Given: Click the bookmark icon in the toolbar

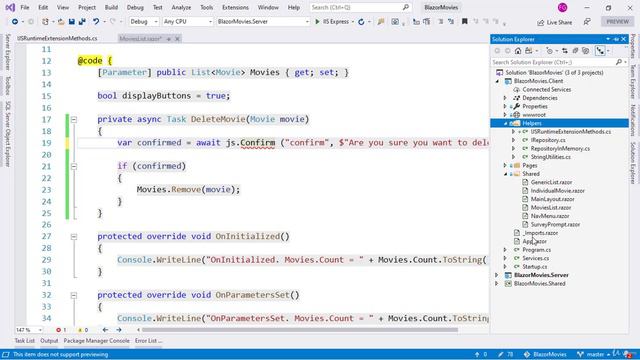Looking at the screenshot, I should tap(464, 22).
